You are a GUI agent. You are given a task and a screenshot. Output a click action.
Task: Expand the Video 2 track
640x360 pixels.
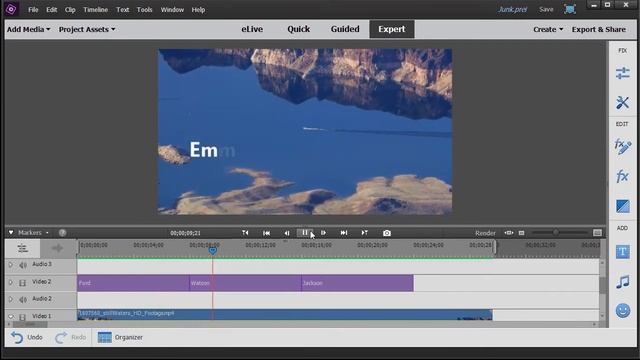pyautogui.click(x=11, y=282)
